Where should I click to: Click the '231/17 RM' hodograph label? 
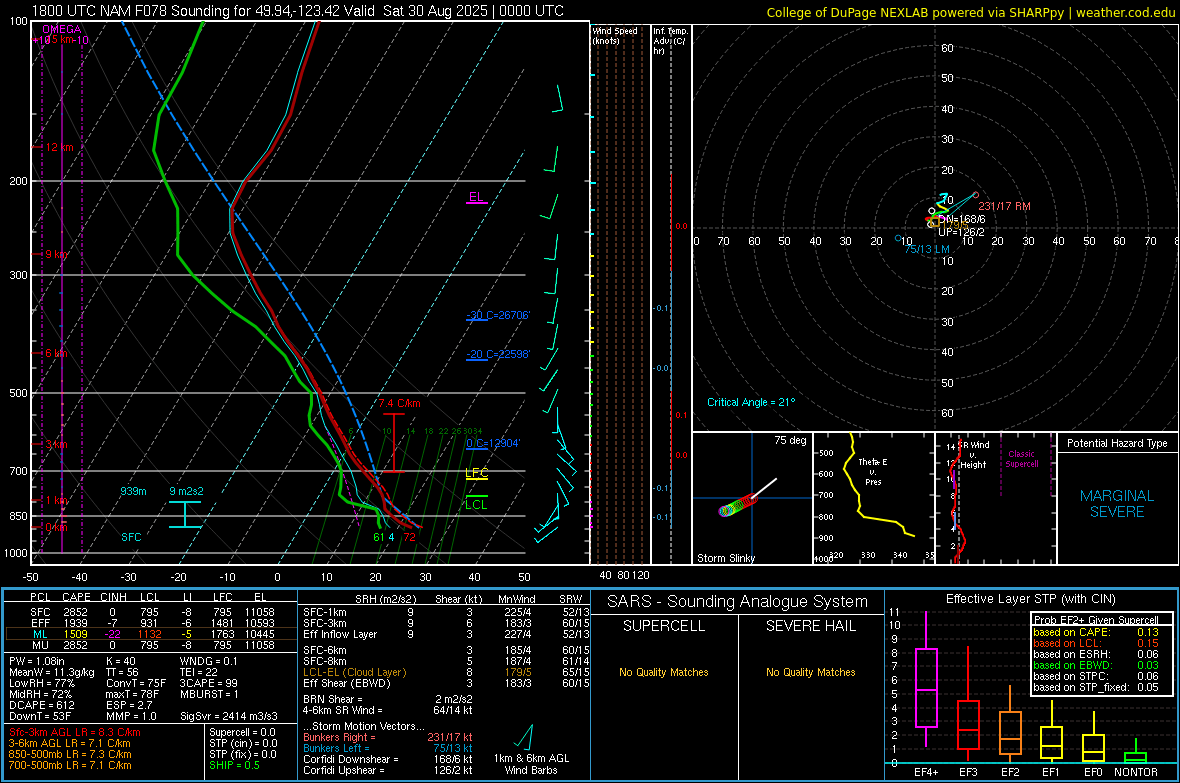[x=1004, y=206]
